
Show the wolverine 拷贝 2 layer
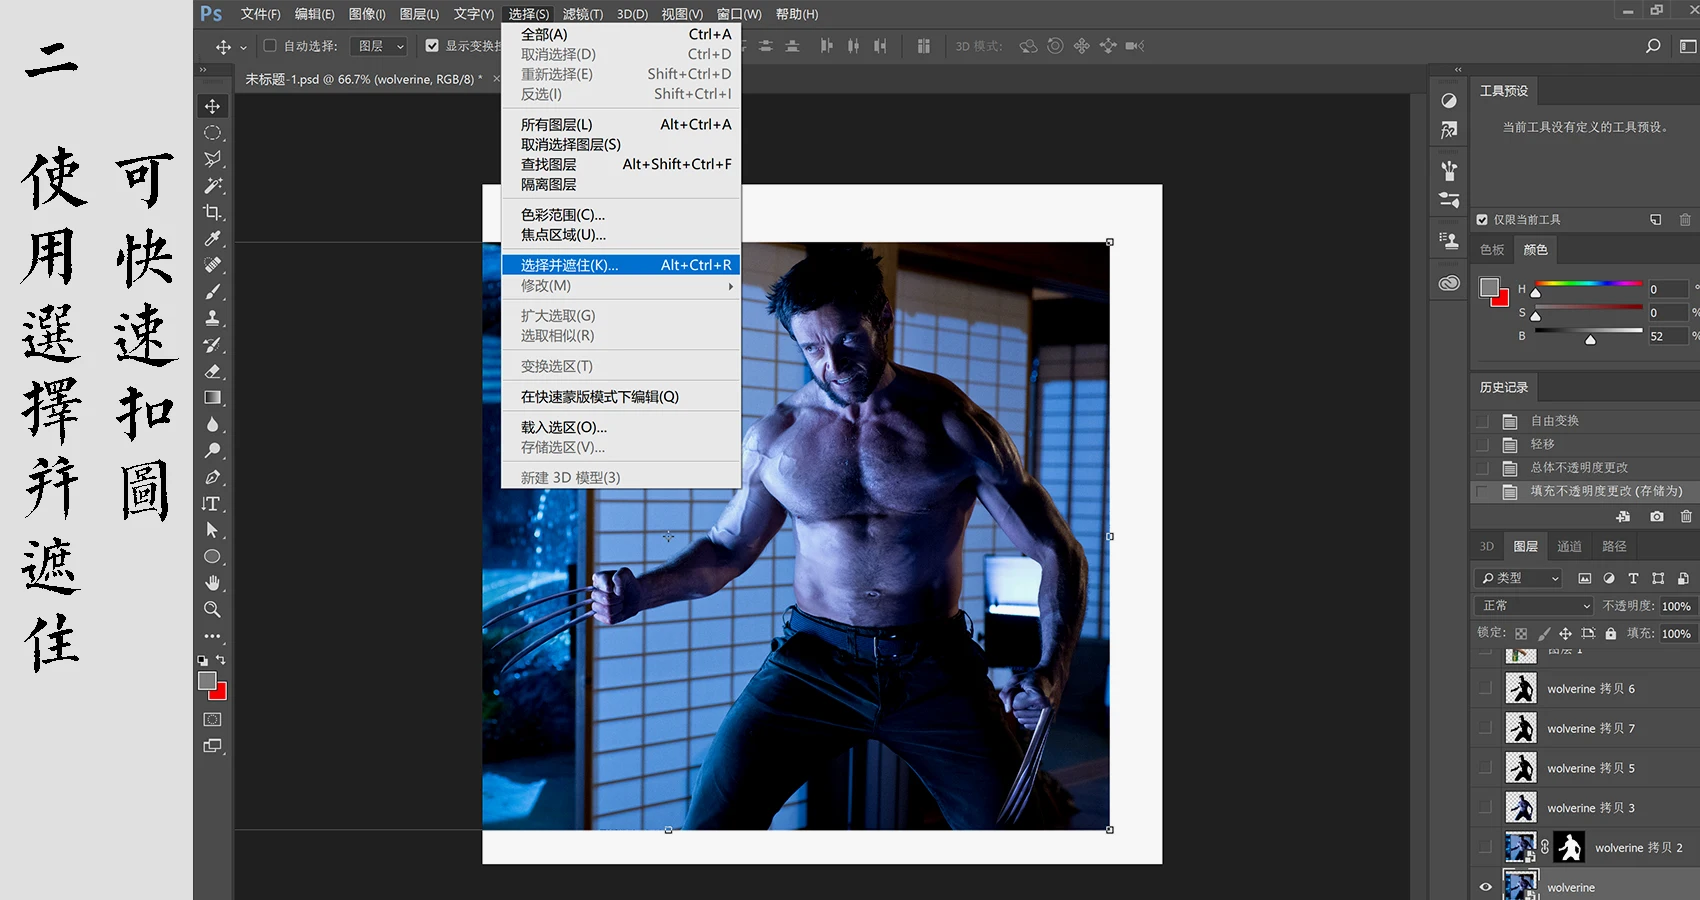(1485, 847)
